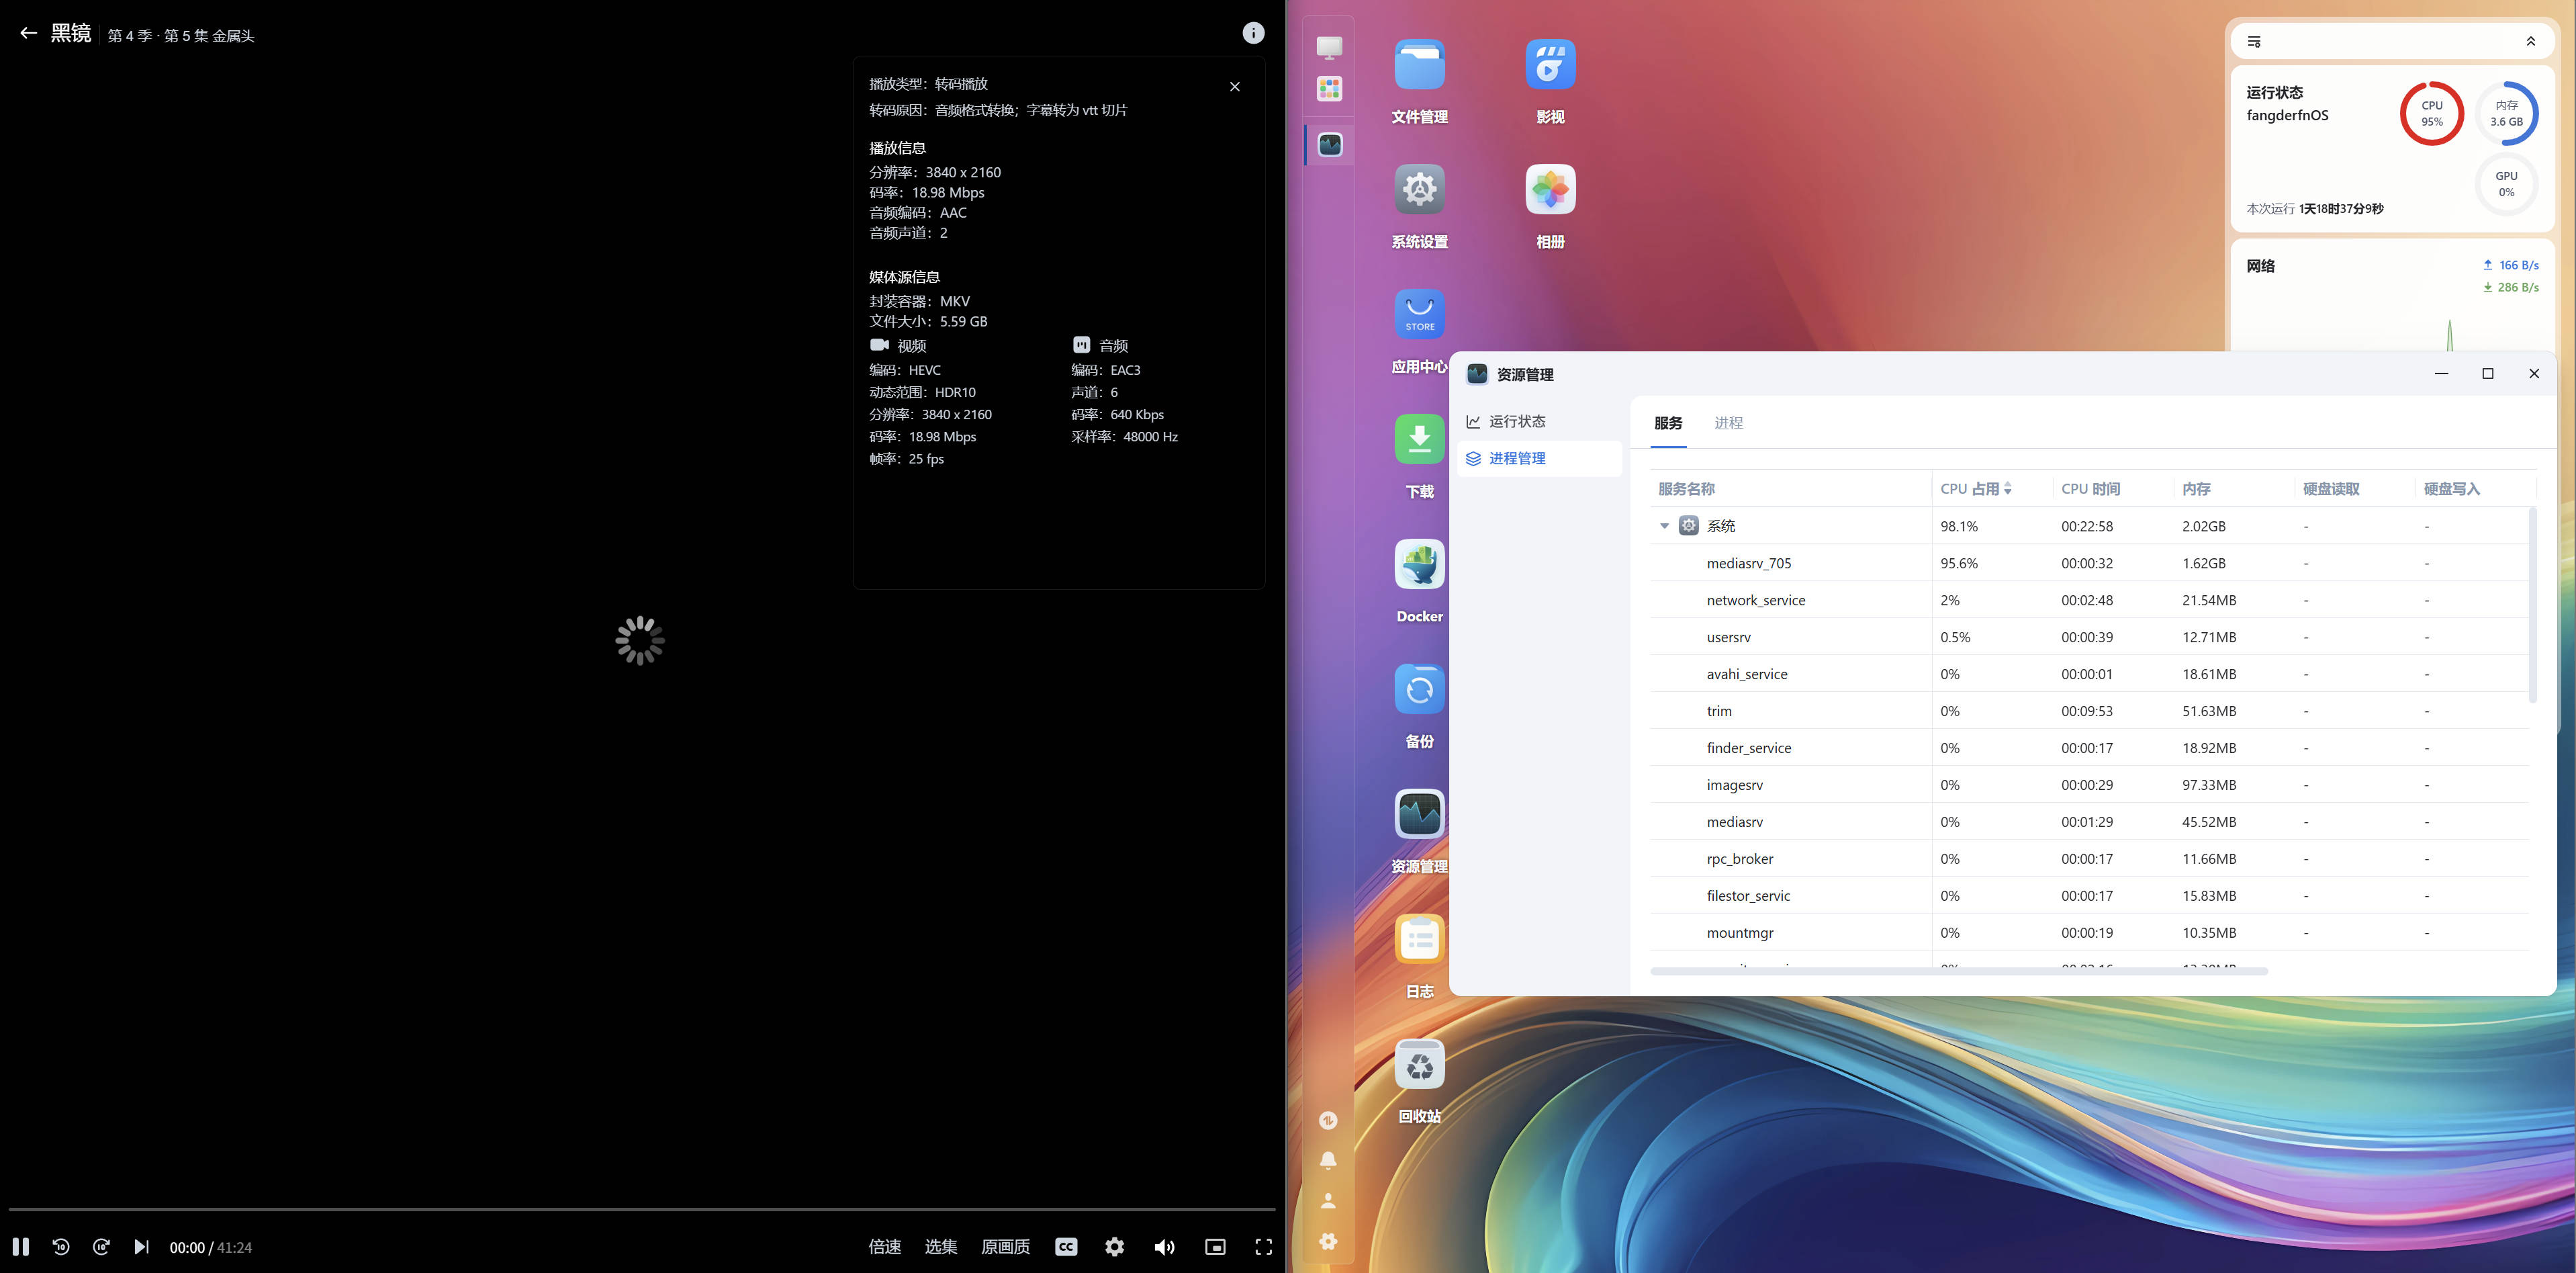Collapse the 系统 service group row
The width and height of the screenshot is (2576, 1273).
coord(1664,525)
